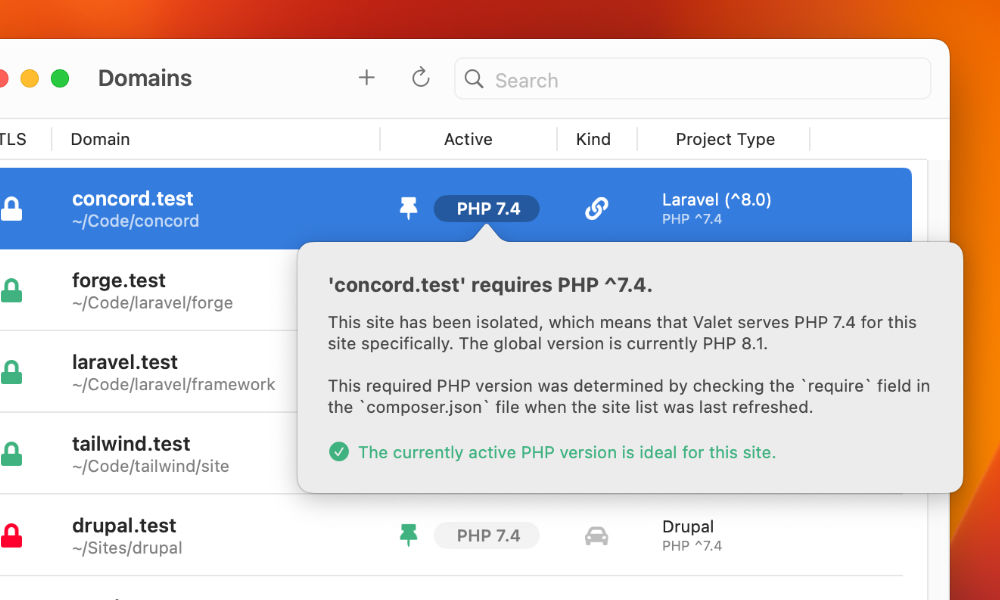Click the green lock icon for forge.test
The image size is (1000, 600).
coord(11,290)
